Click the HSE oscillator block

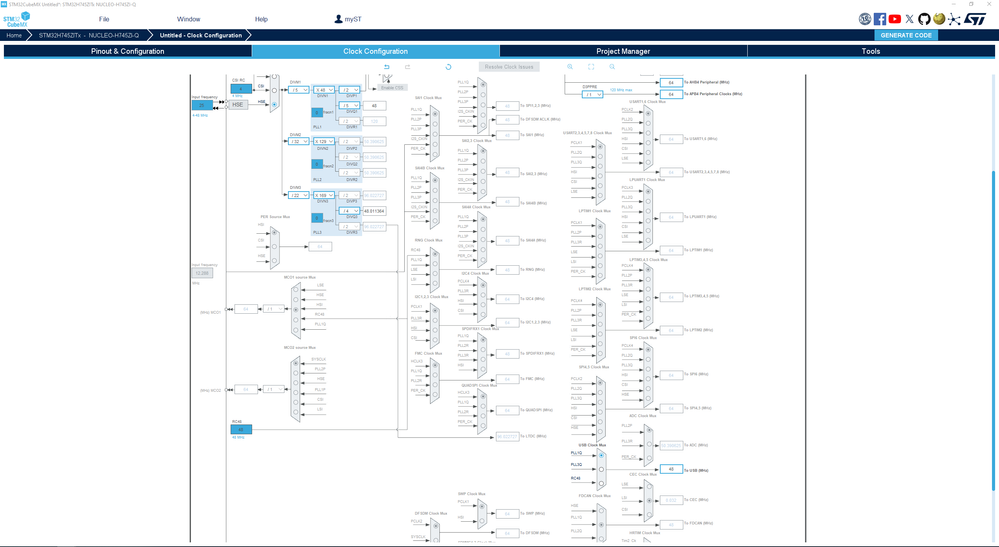pyautogui.click(x=238, y=104)
